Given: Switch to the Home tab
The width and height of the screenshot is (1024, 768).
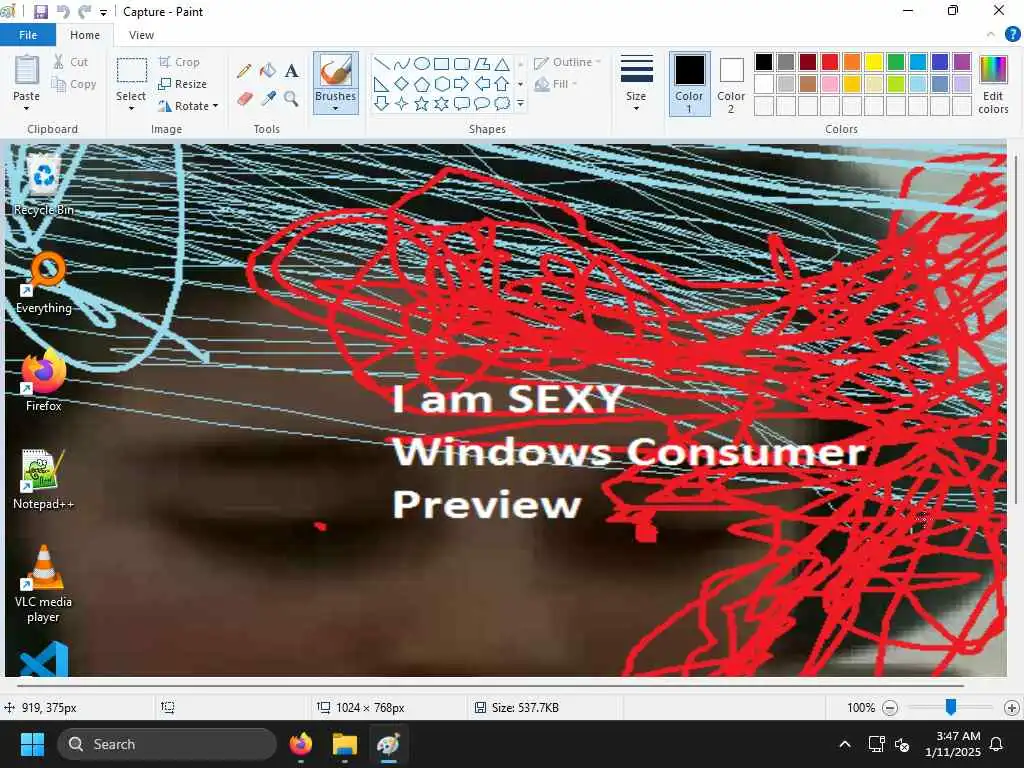Looking at the screenshot, I should tap(85, 35).
